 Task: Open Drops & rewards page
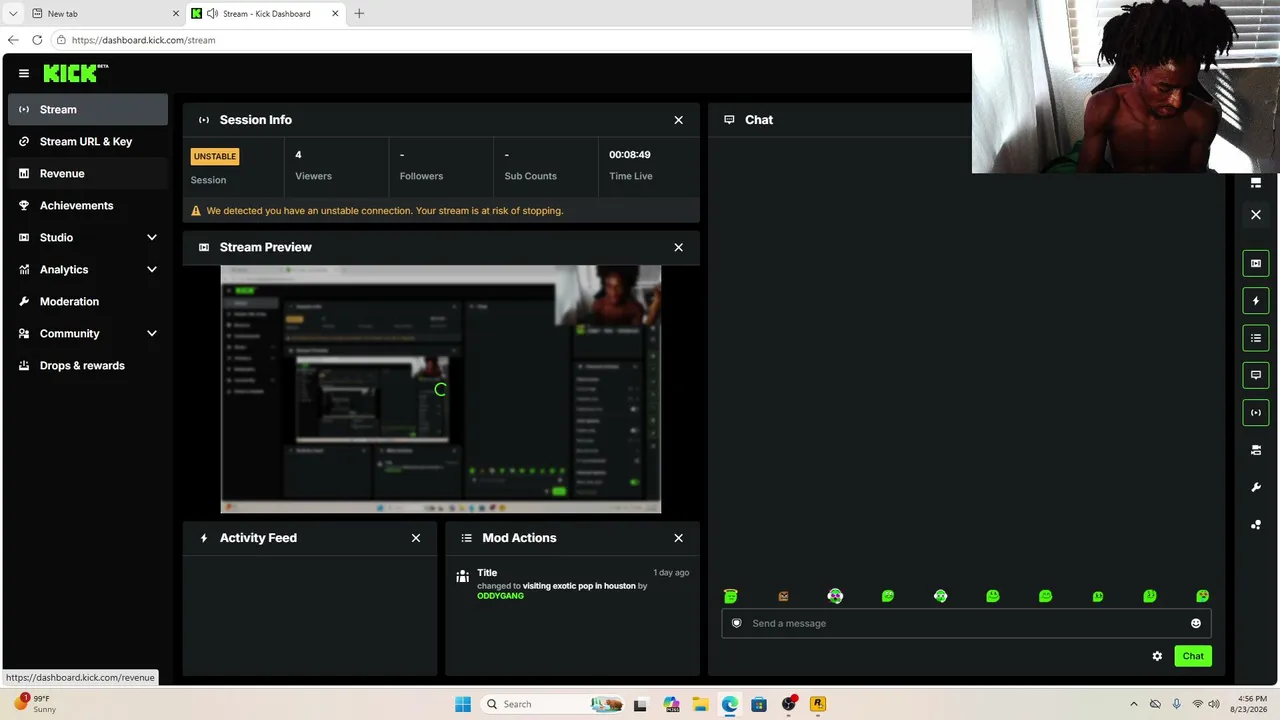pyautogui.click(x=88, y=366)
